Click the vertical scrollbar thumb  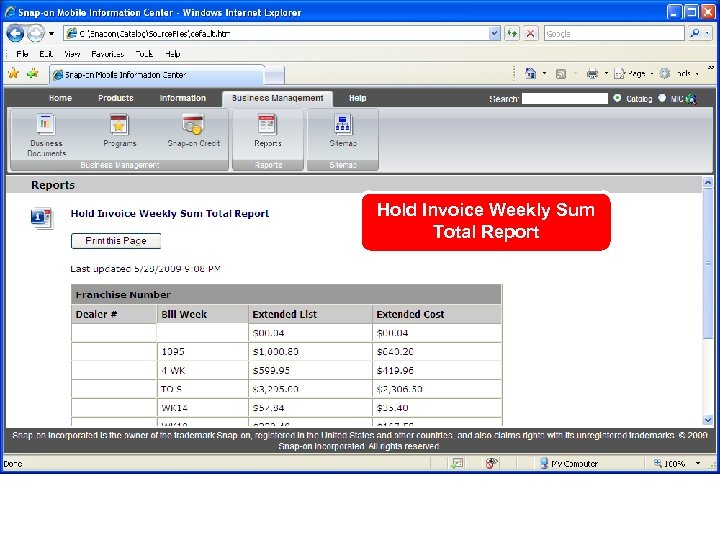click(x=708, y=263)
